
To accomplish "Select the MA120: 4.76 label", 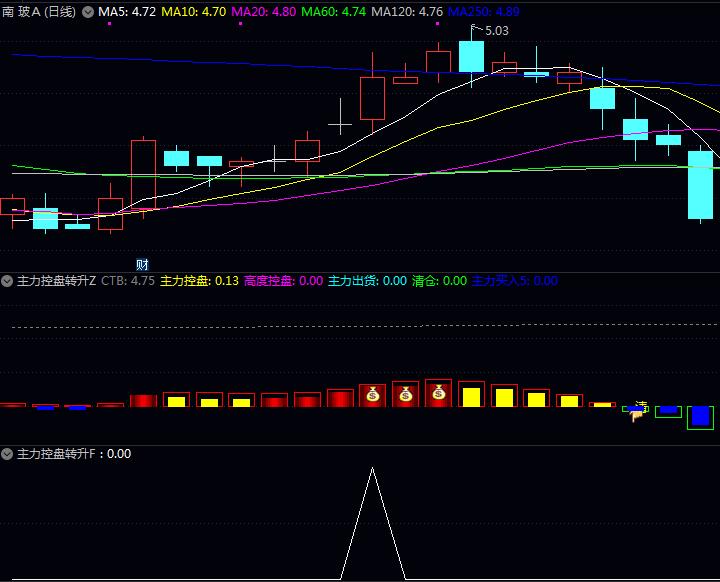I will [407, 12].
